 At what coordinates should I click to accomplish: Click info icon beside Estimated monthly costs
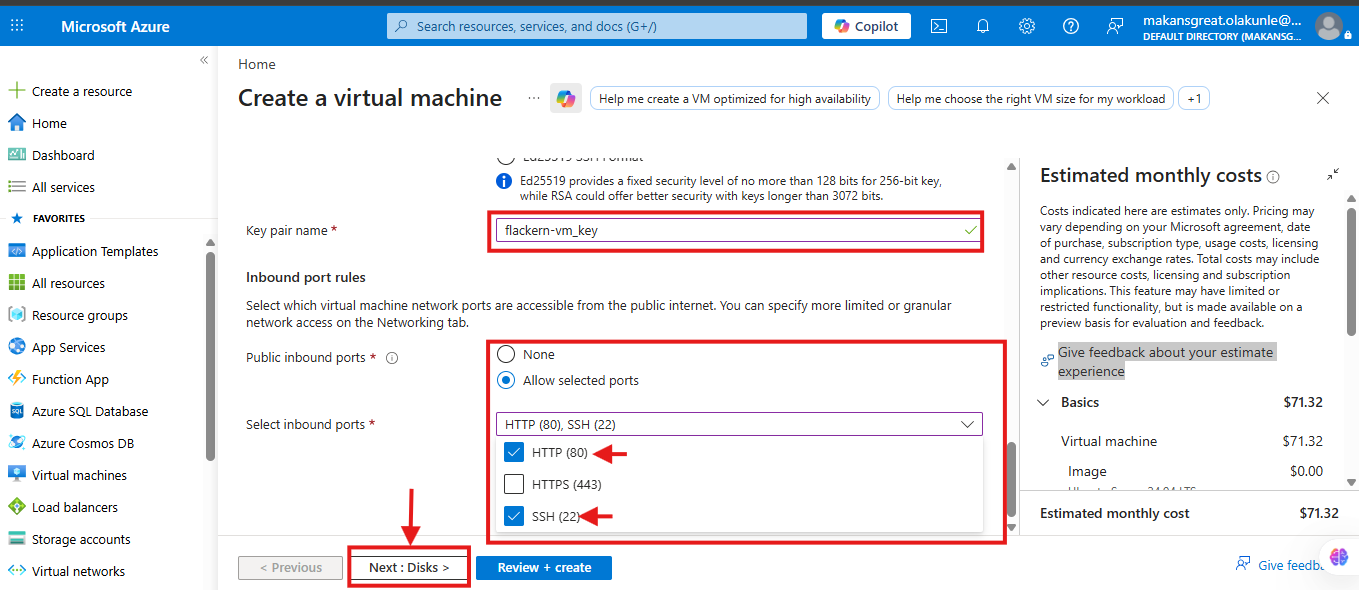point(1273,177)
